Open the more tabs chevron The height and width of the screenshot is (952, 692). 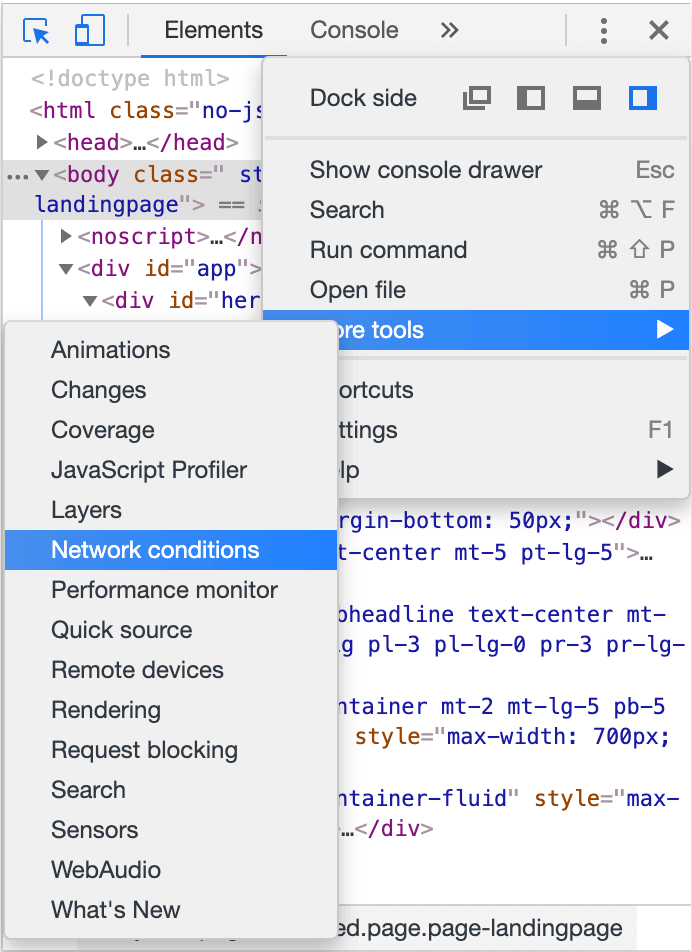(450, 31)
